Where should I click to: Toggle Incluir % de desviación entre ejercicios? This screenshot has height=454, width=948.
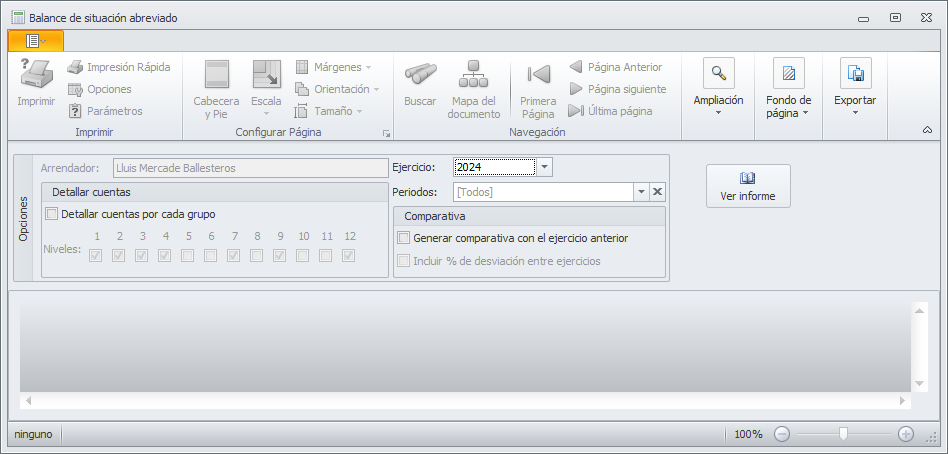point(403,261)
